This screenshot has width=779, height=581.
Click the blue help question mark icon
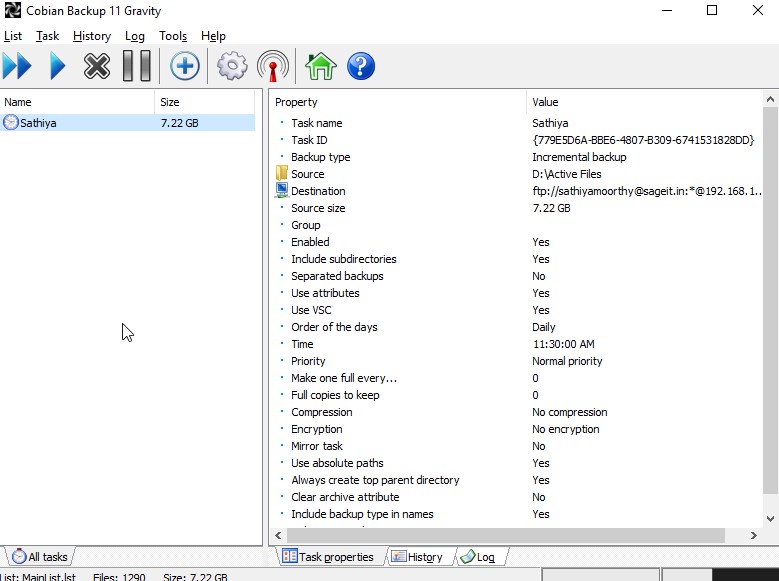[x=360, y=67]
